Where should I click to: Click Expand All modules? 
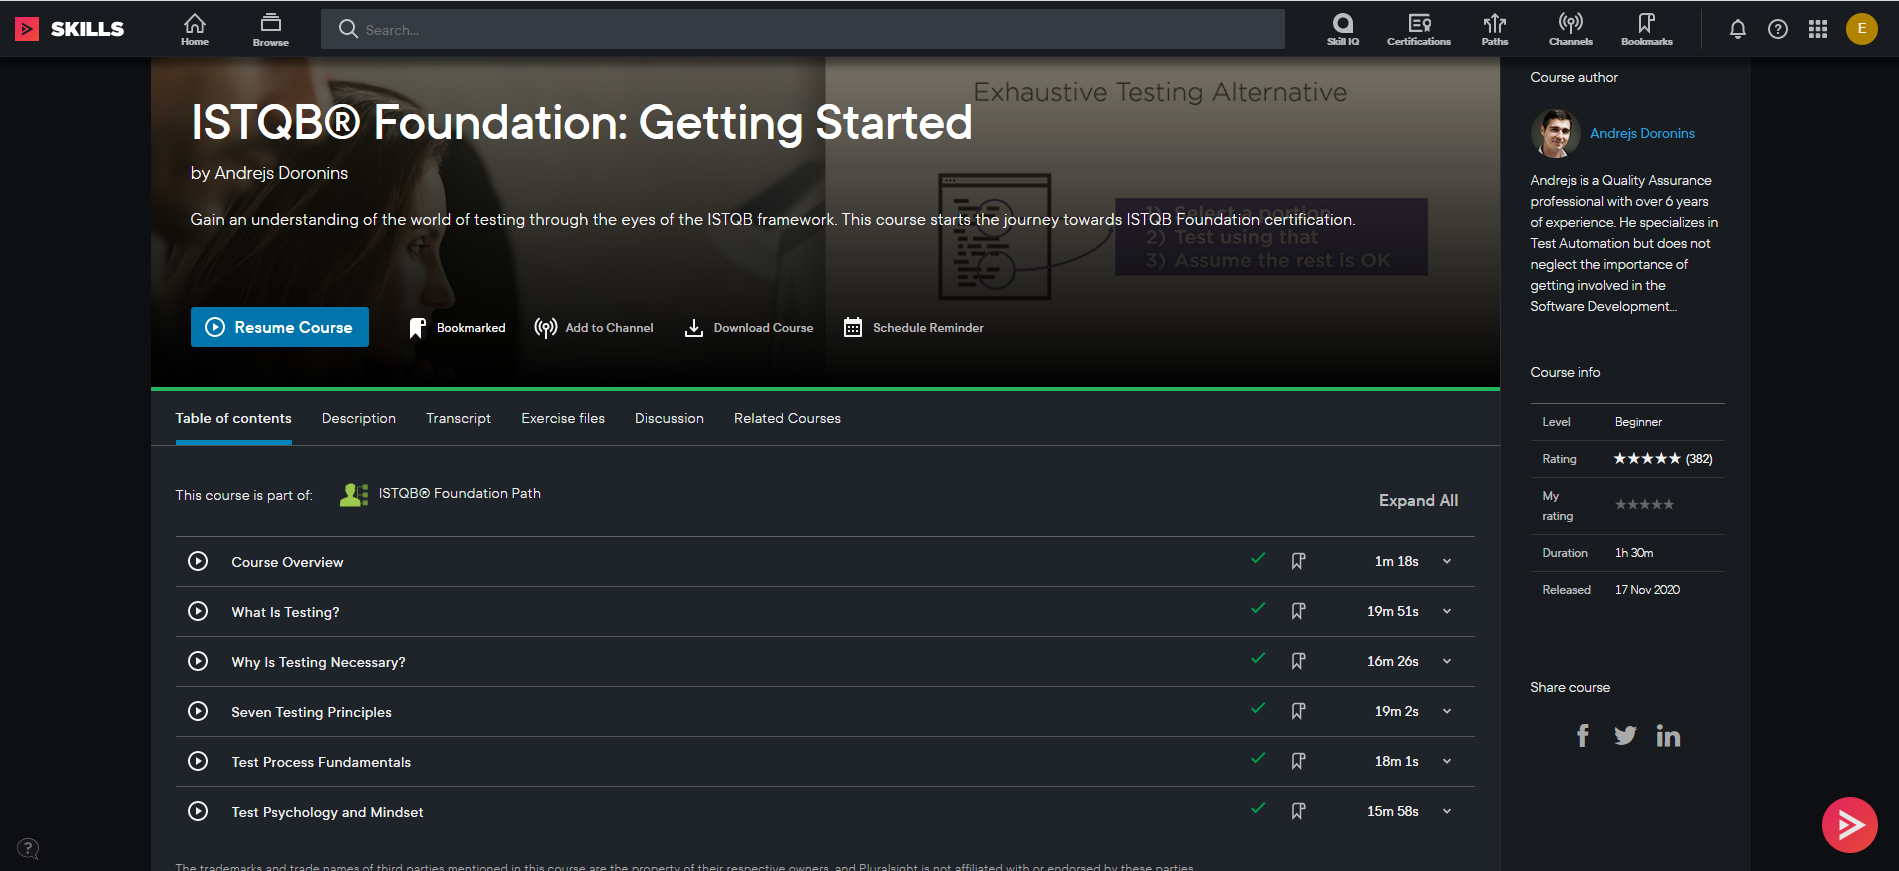point(1418,500)
